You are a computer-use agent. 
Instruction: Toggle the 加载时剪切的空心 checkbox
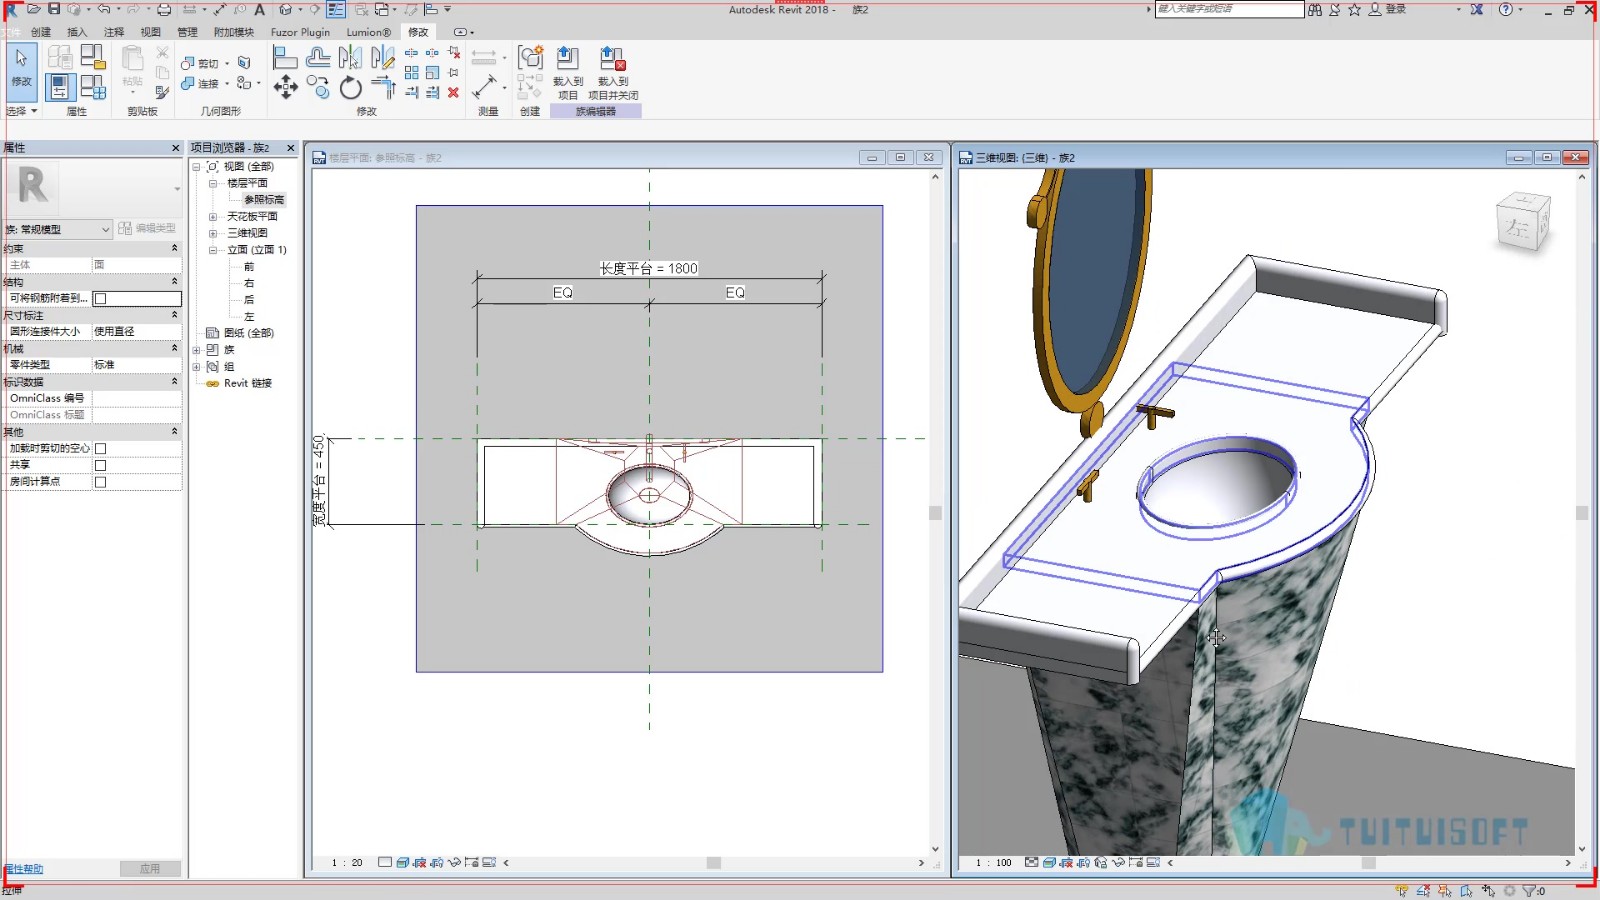click(100, 448)
